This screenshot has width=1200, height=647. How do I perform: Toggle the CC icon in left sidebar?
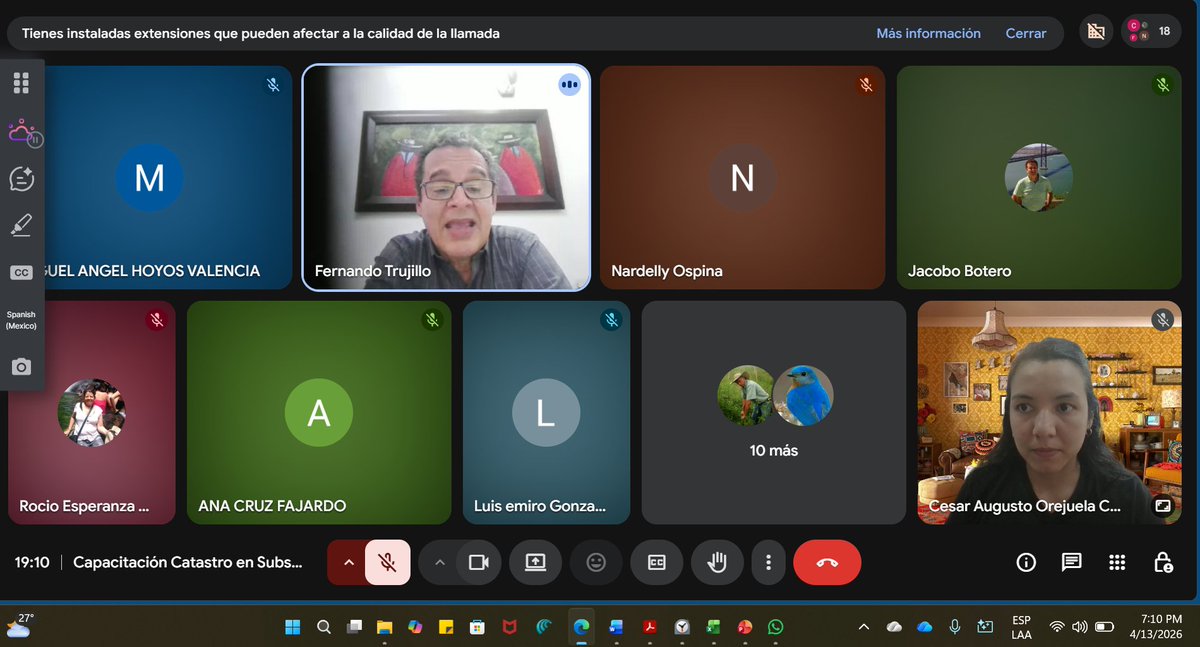tap(21, 272)
